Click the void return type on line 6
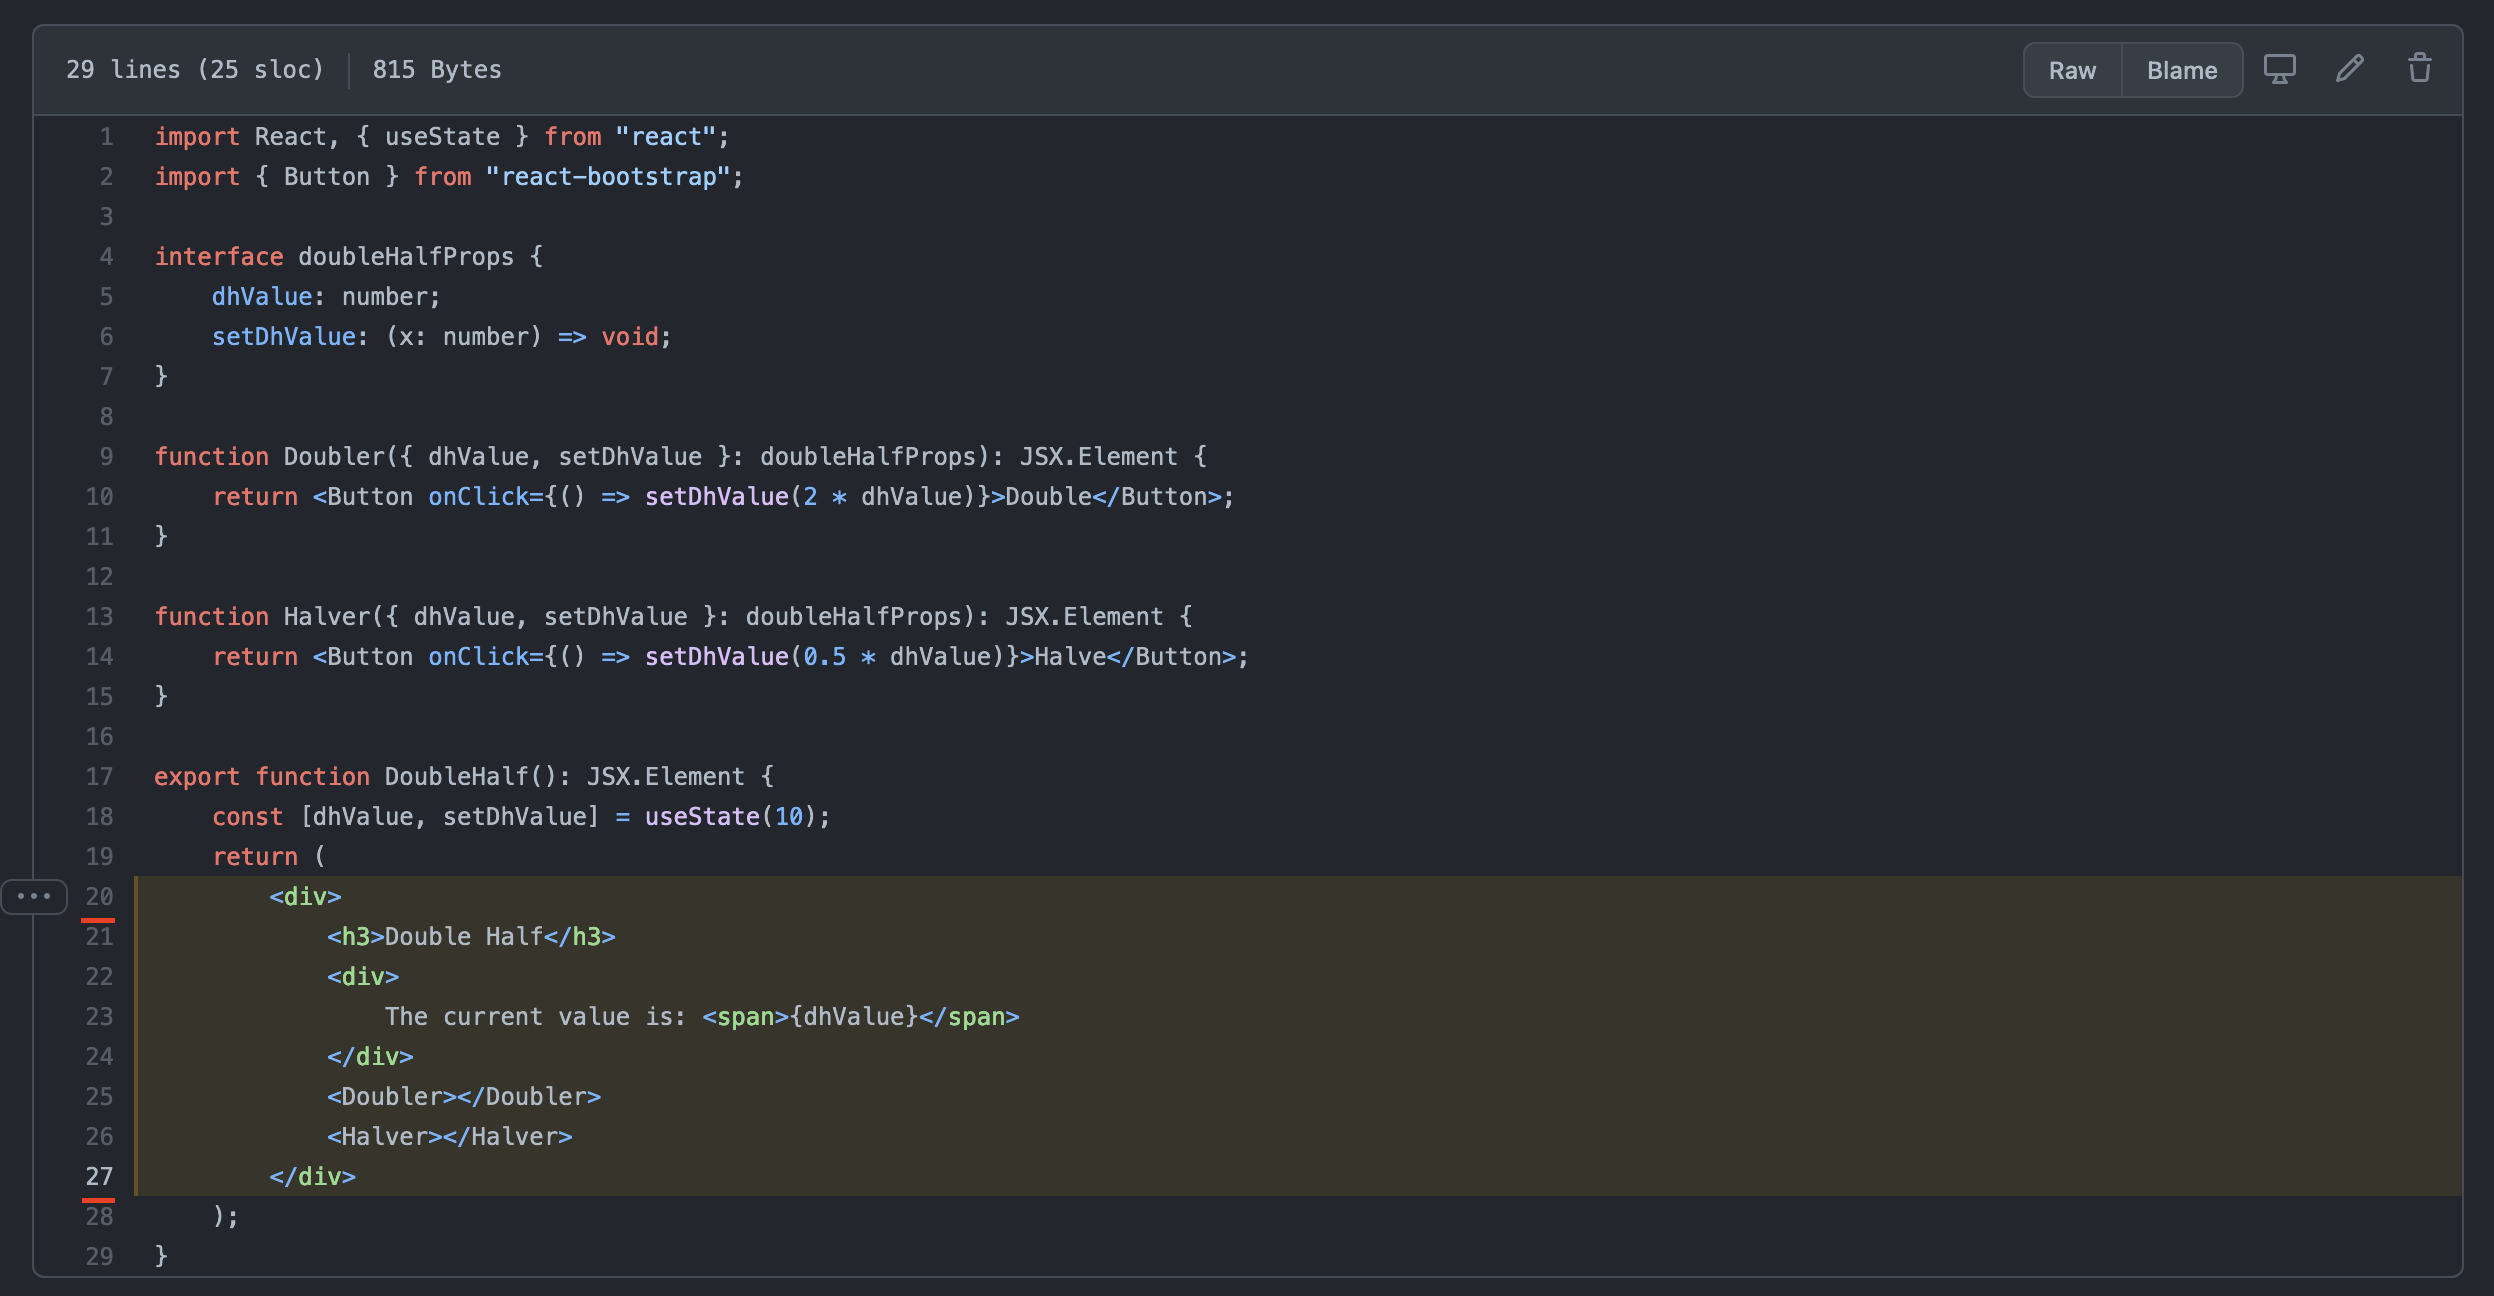 point(630,337)
